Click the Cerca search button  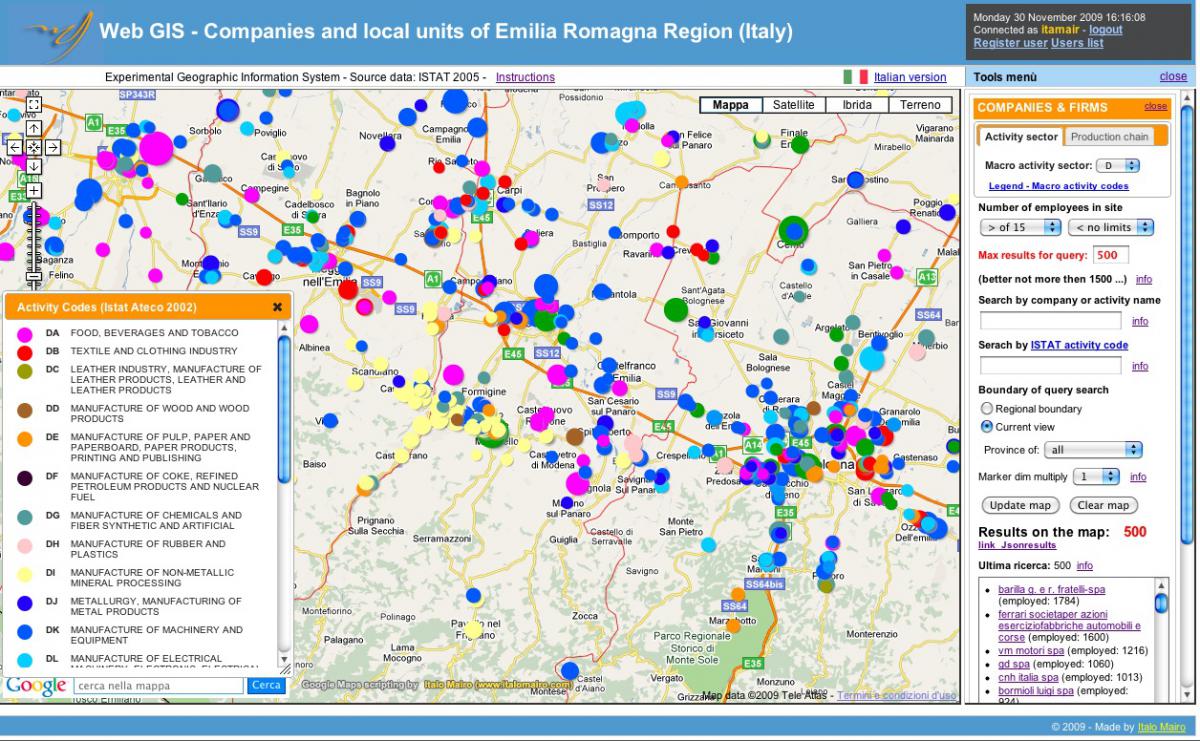tap(265, 686)
